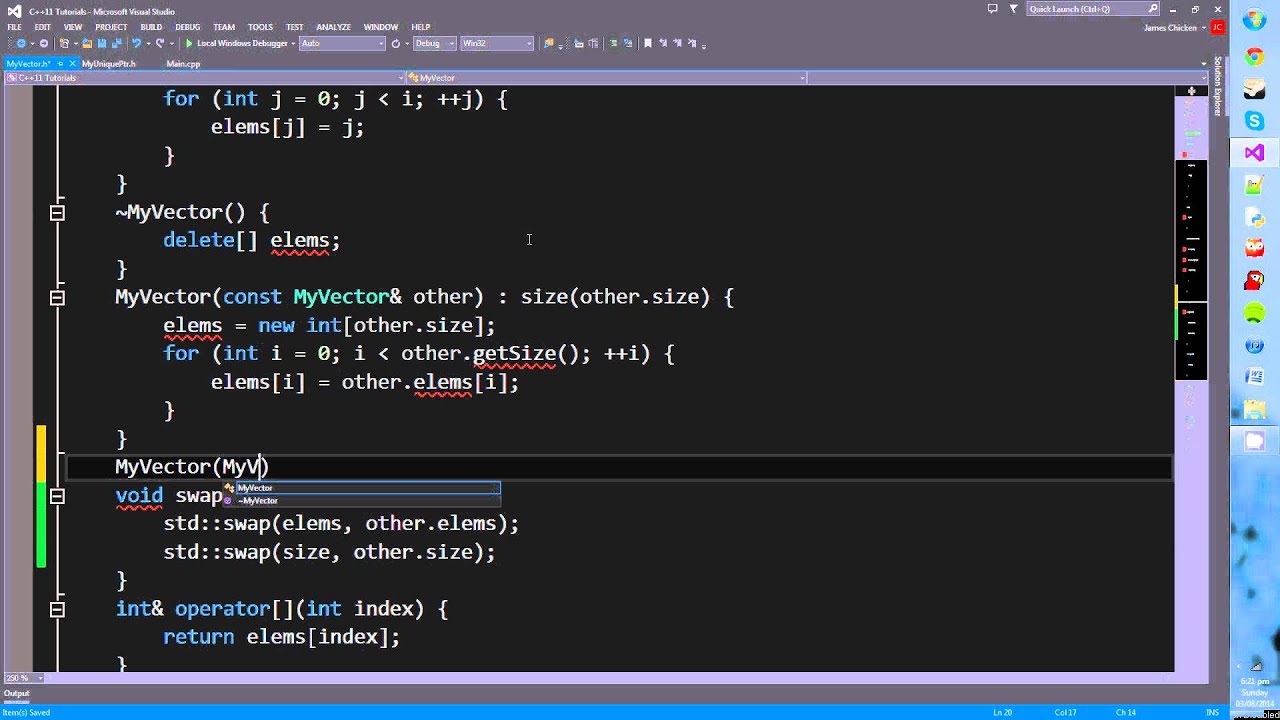Click the bookmark toggle icon in toolbar
The height and width of the screenshot is (720, 1280).
(648, 43)
